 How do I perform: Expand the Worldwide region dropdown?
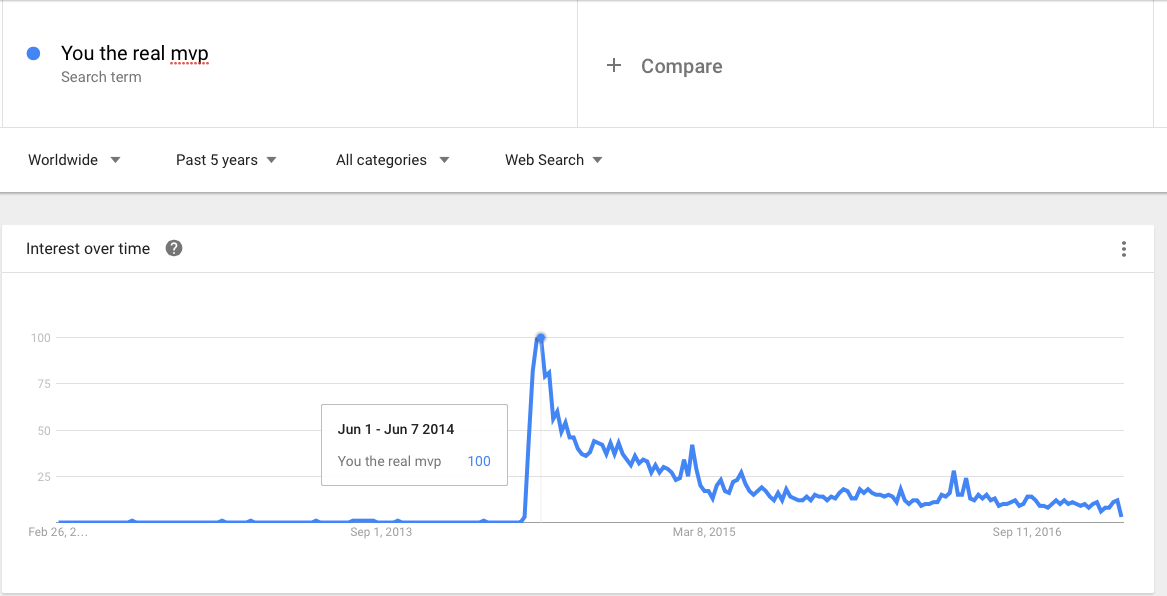74,160
